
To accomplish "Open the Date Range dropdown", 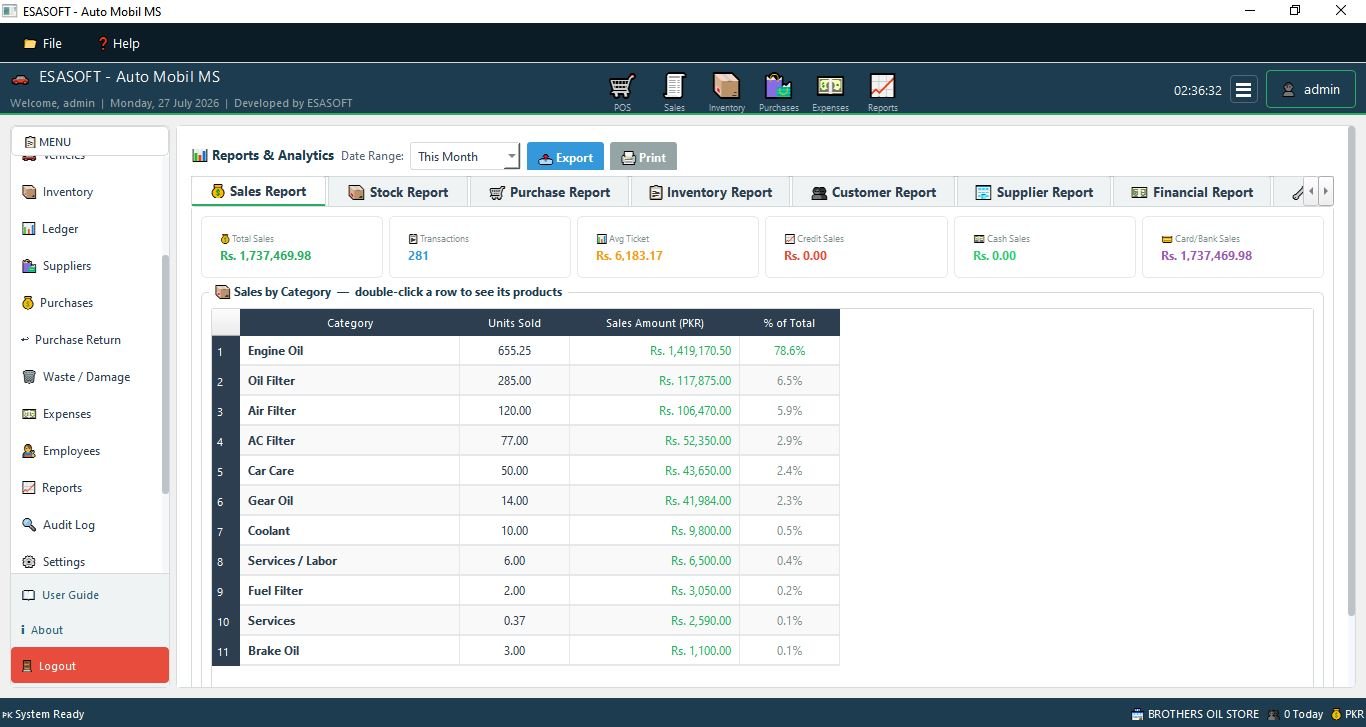I will coord(465,156).
